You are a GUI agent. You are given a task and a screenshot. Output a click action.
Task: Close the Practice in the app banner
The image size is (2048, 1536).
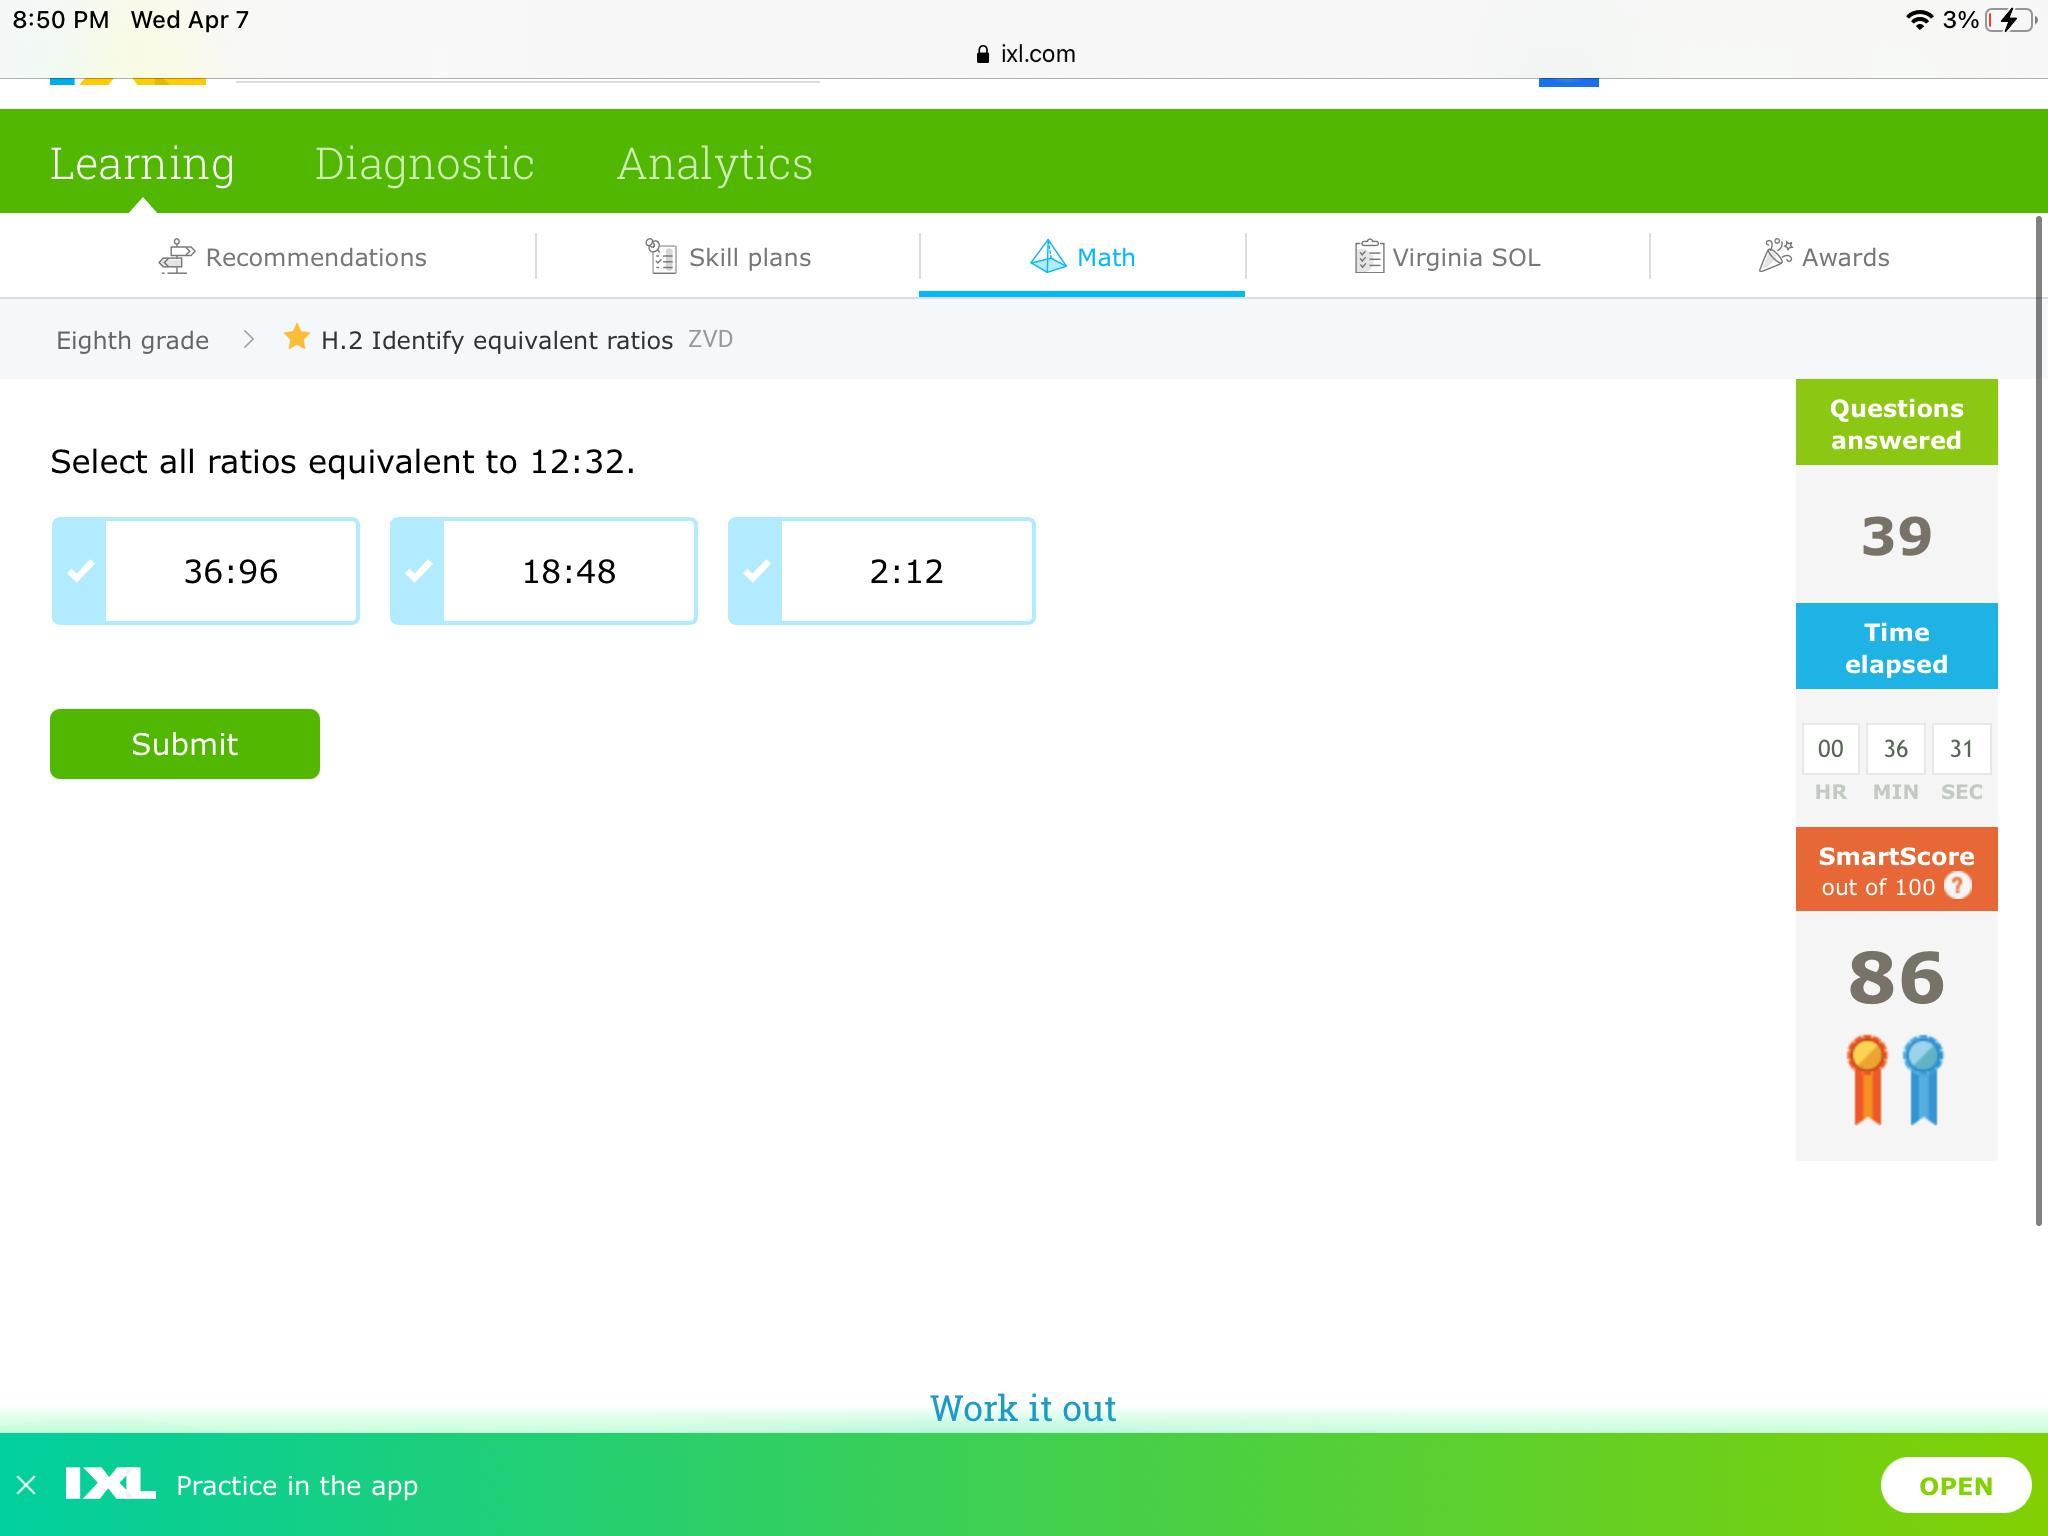pyautogui.click(x=27, y=1485)
